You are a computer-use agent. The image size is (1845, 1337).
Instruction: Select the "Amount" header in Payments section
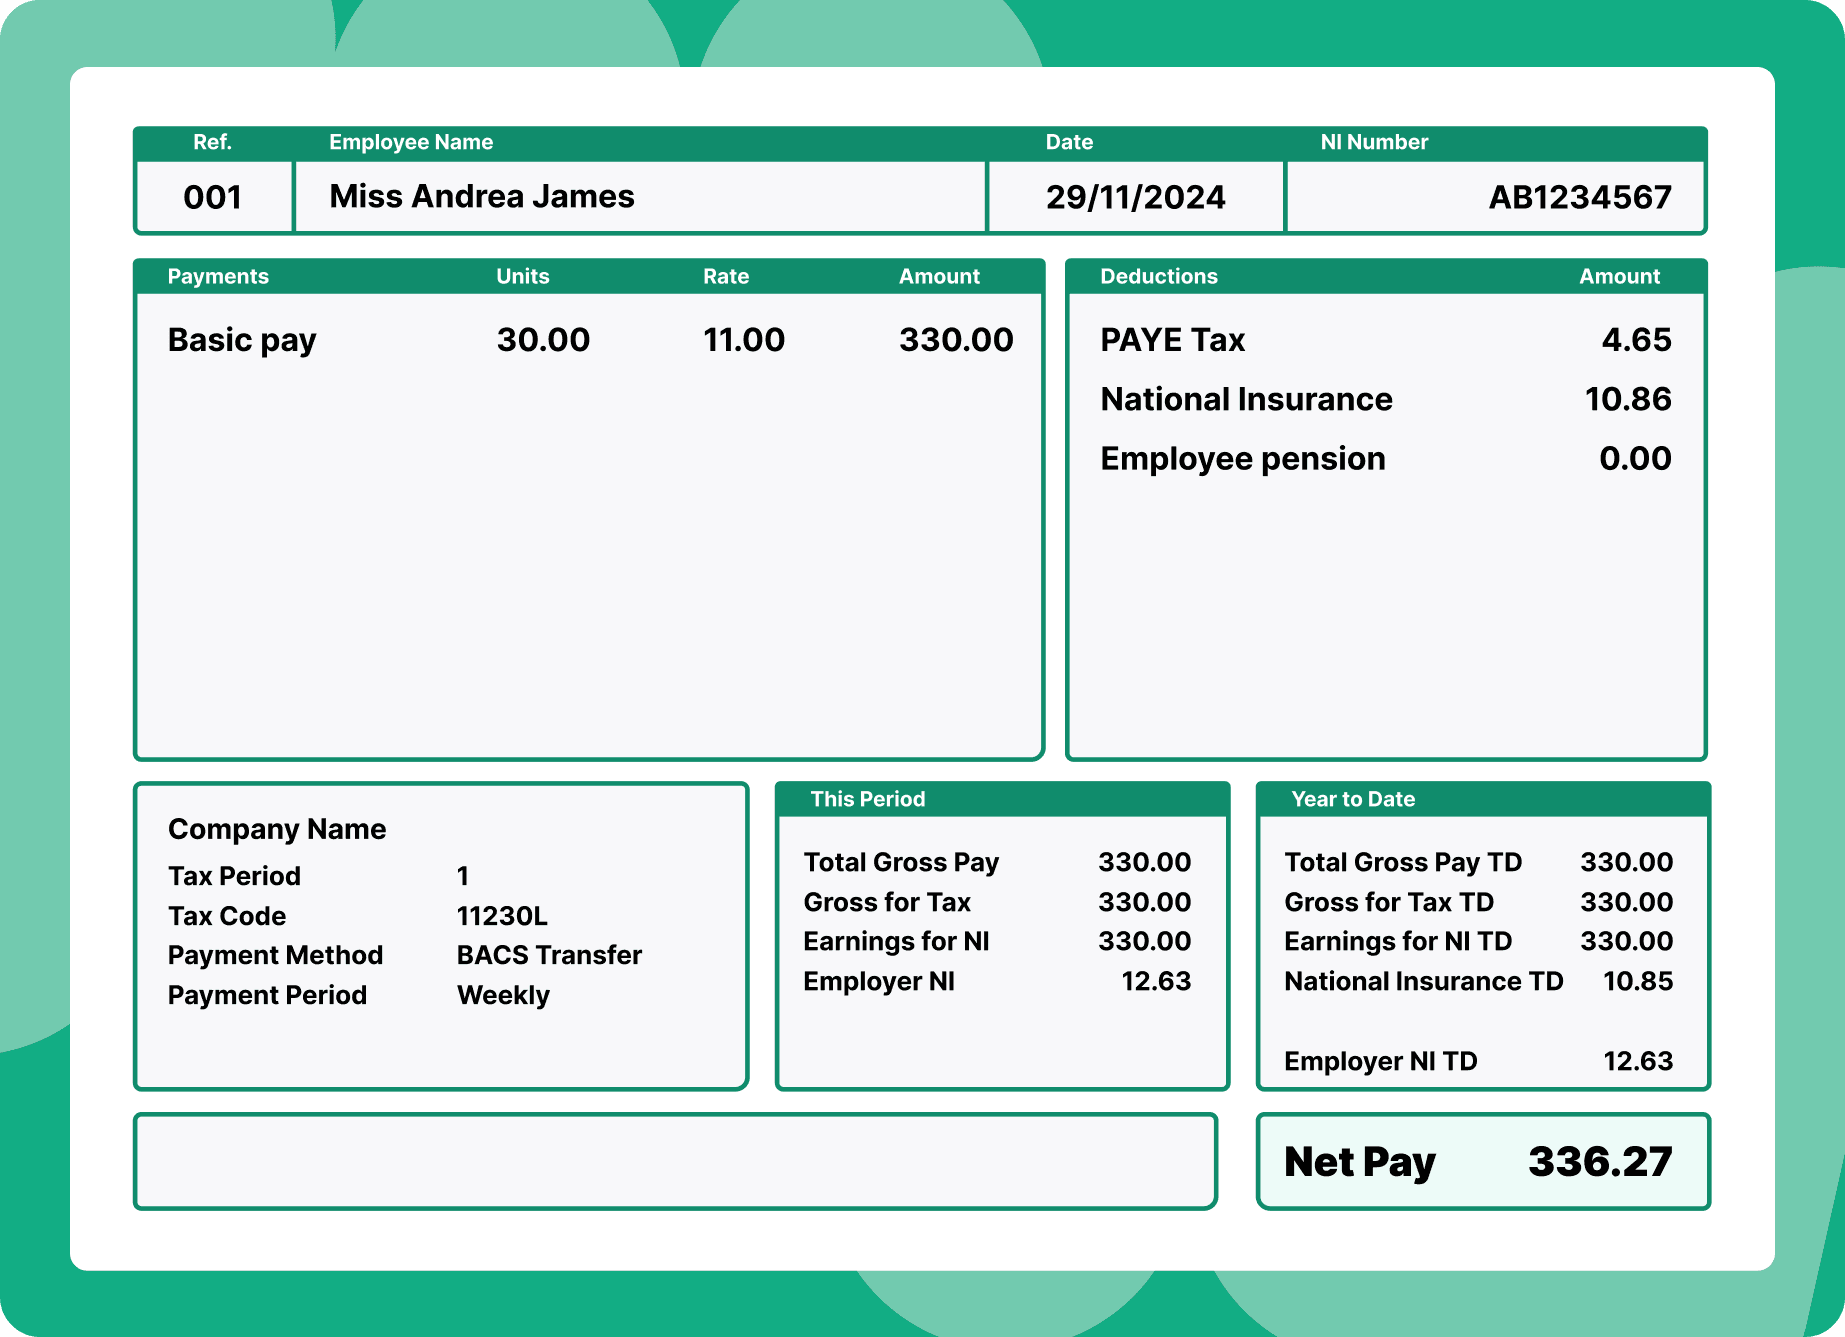pos(939,276)
